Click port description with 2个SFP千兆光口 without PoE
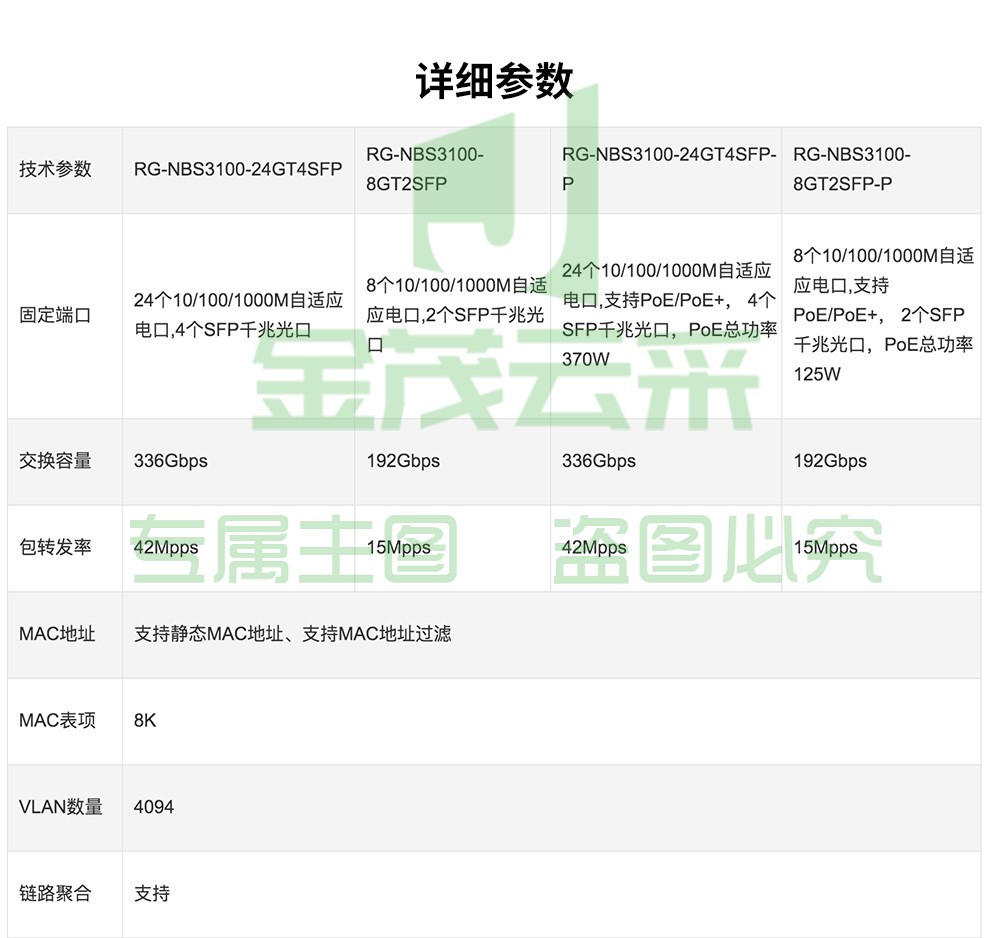This screenshot has width=990, height=938. tap(456, 315)
